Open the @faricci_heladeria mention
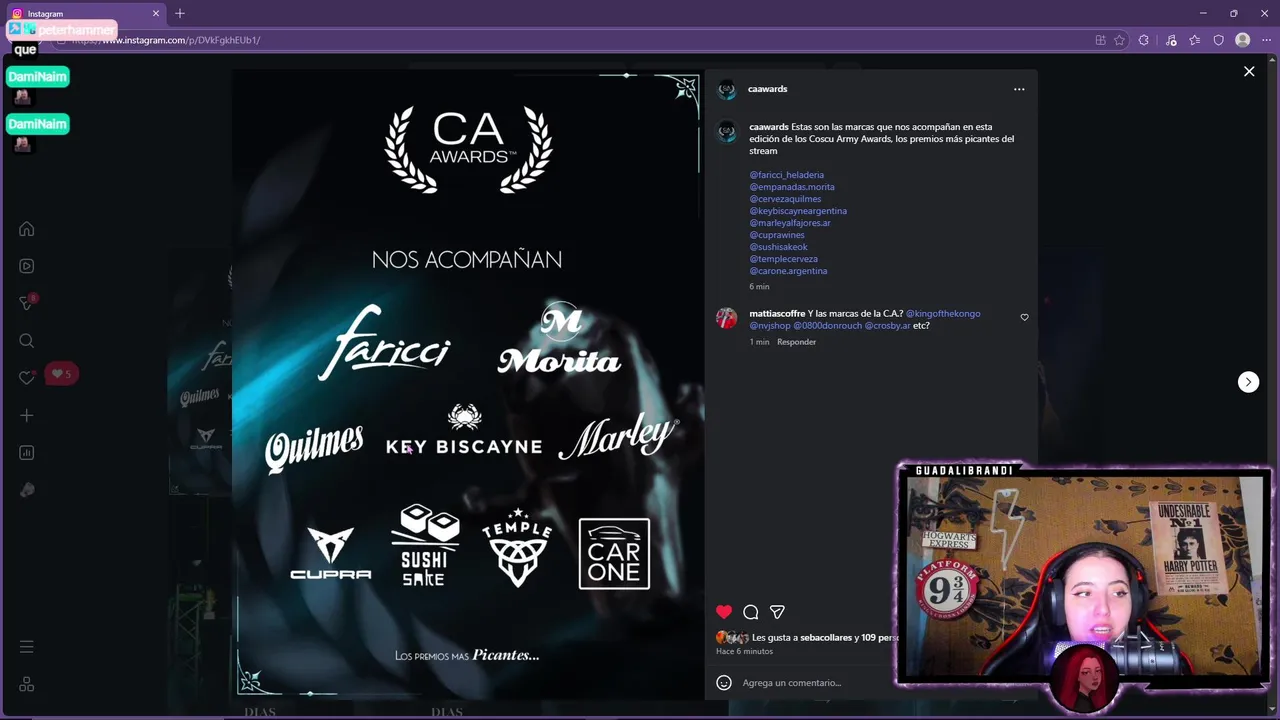Viewport: 1280px width, 720px height. pos(787,175)
